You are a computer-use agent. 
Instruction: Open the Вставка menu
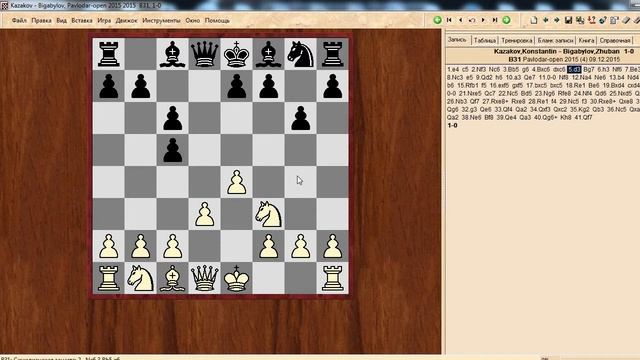coord(82,20)
